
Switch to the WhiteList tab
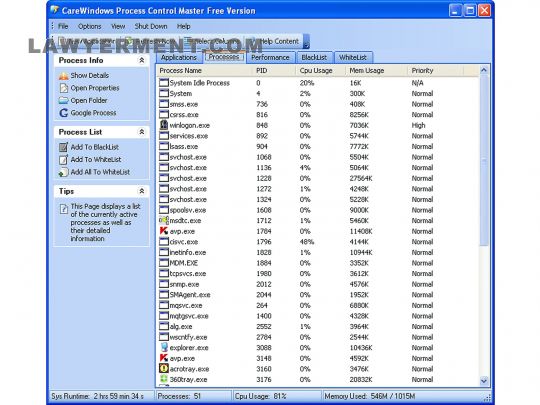[353, 58]
